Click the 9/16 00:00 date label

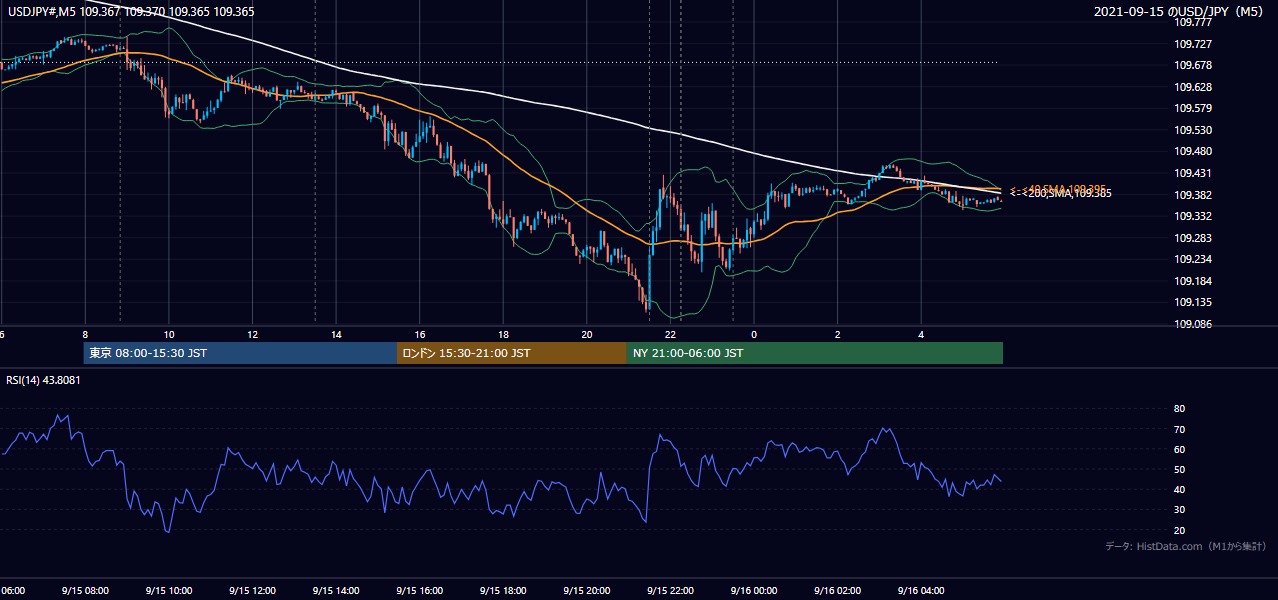(x=753, y=591)
